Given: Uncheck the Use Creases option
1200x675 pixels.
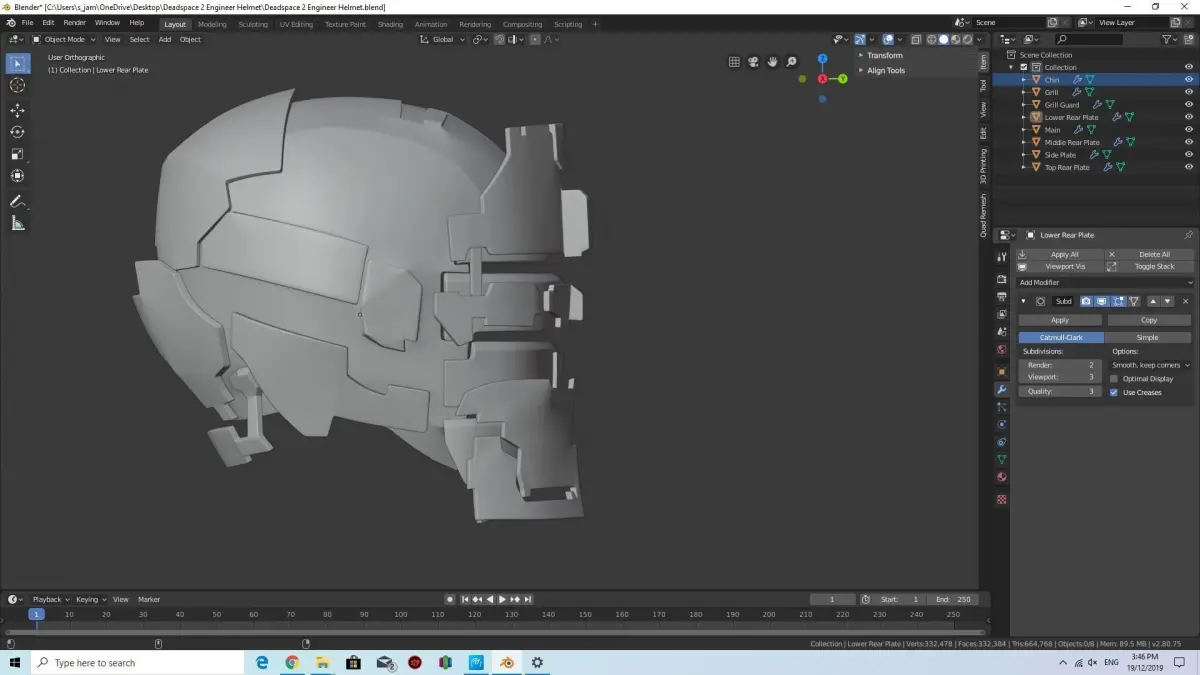Looking at the screenshot, I should click(1114, 392).
